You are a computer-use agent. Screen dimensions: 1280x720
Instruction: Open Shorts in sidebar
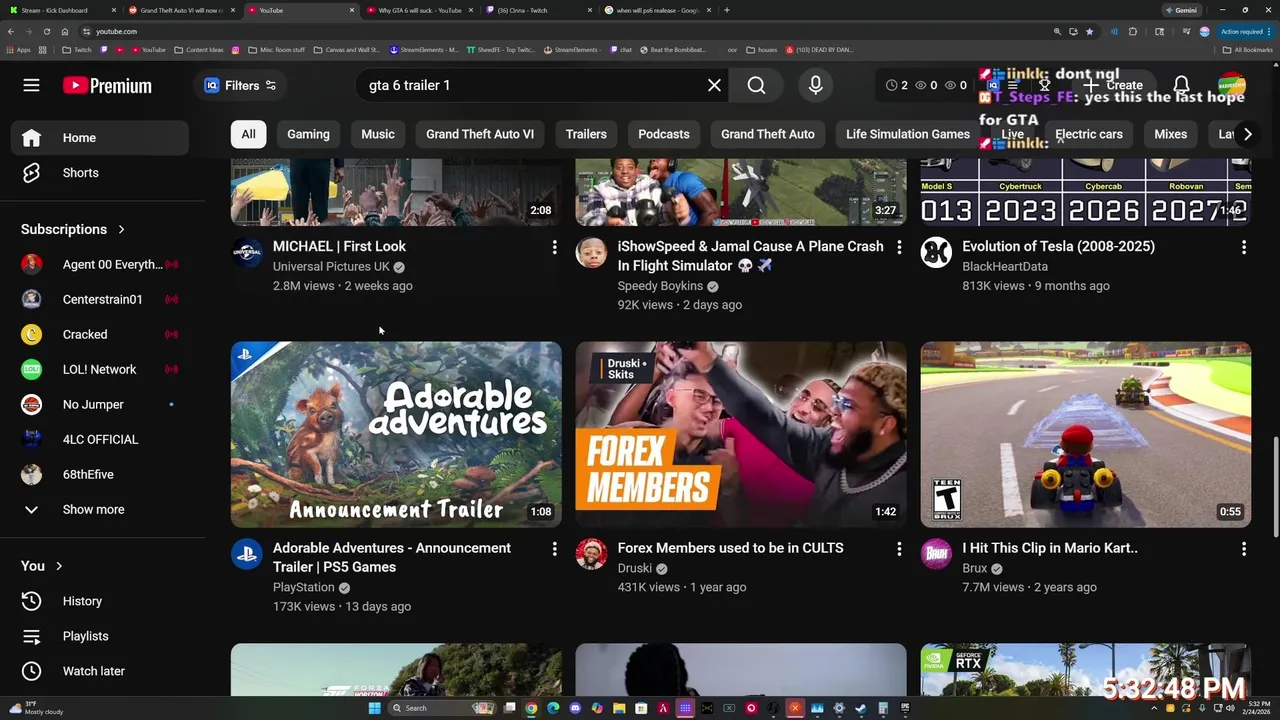[x=100, y=172]
